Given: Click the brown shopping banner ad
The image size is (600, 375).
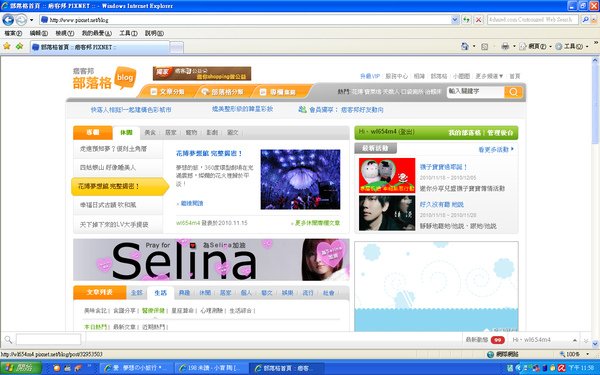Looking at the screenshot, I should (202, 73).
